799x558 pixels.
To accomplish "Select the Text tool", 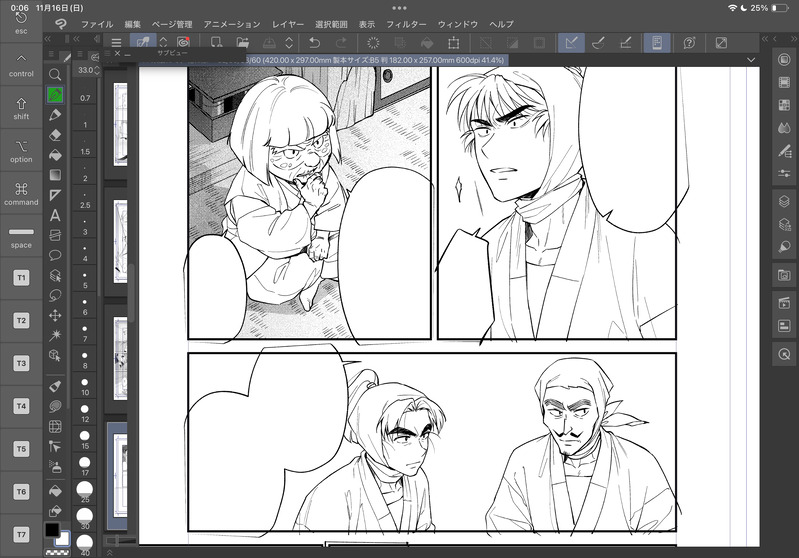I will tap(55, 216).
